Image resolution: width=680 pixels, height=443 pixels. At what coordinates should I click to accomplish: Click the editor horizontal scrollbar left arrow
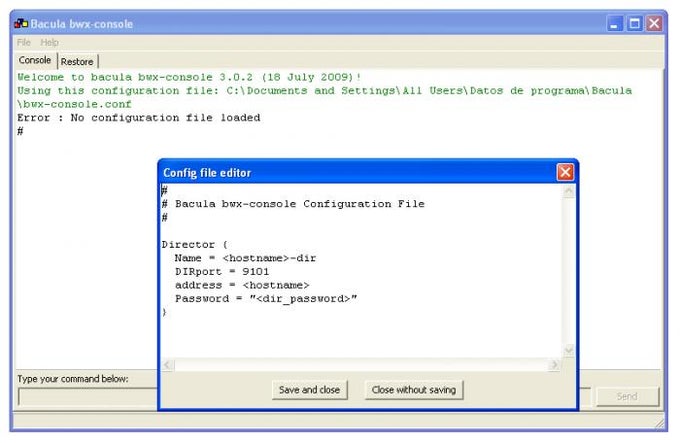[x=167, y=365]
